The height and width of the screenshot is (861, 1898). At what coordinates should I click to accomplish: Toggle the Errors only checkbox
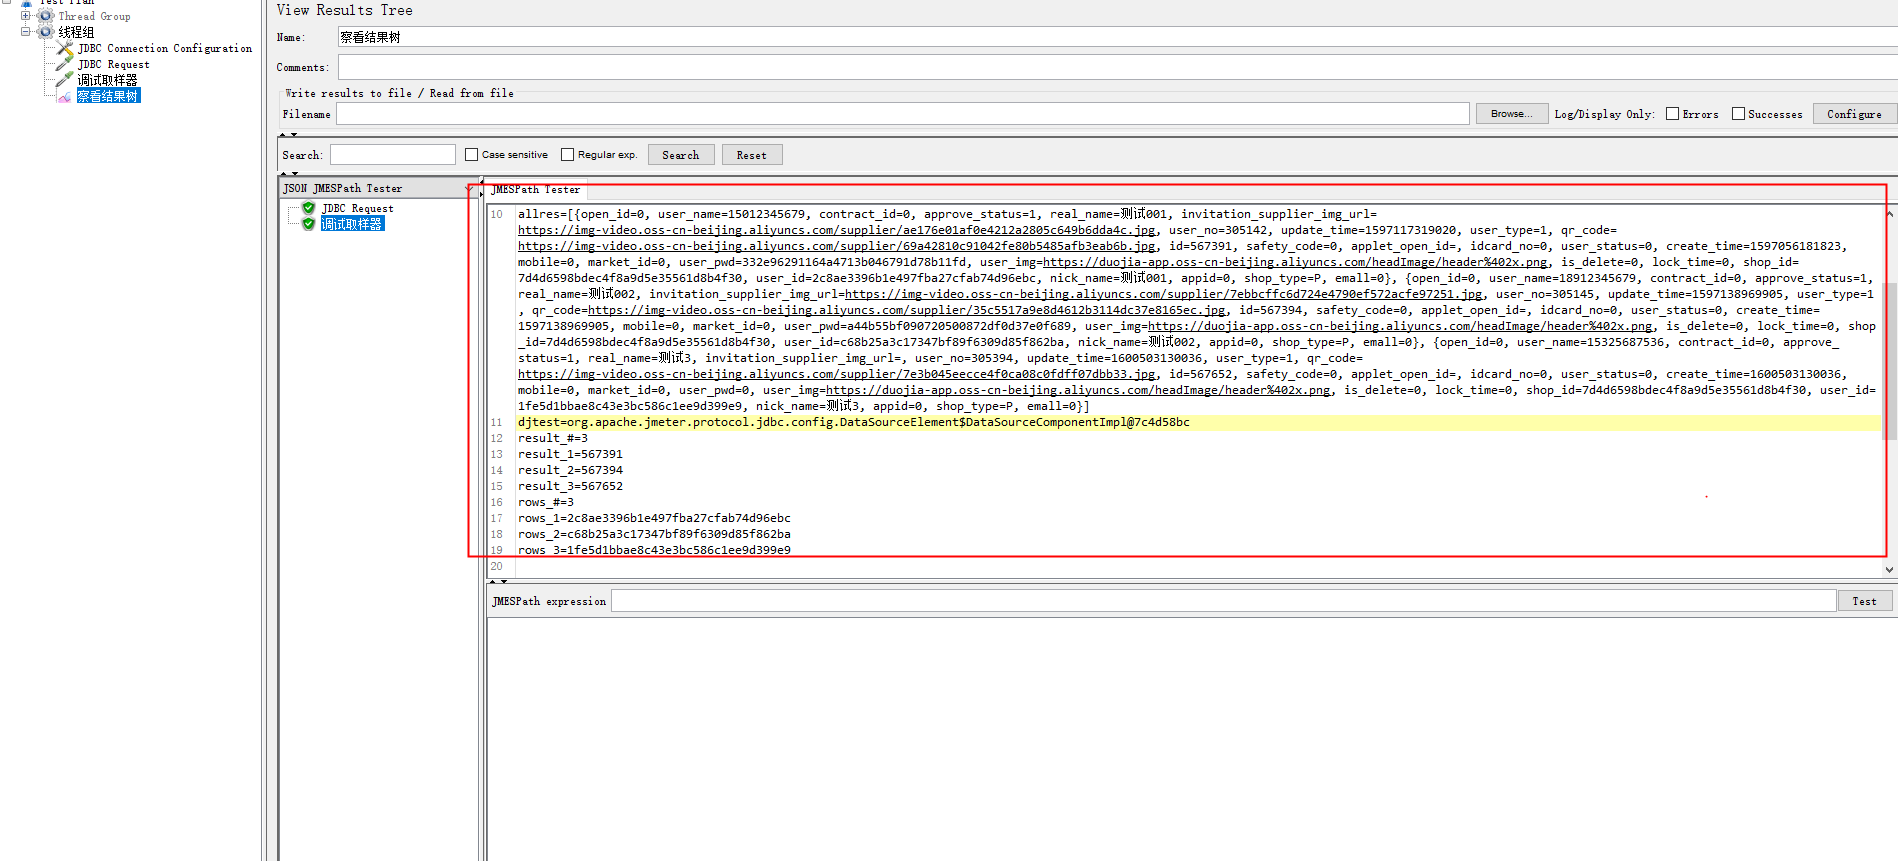tap(1672, 114)
